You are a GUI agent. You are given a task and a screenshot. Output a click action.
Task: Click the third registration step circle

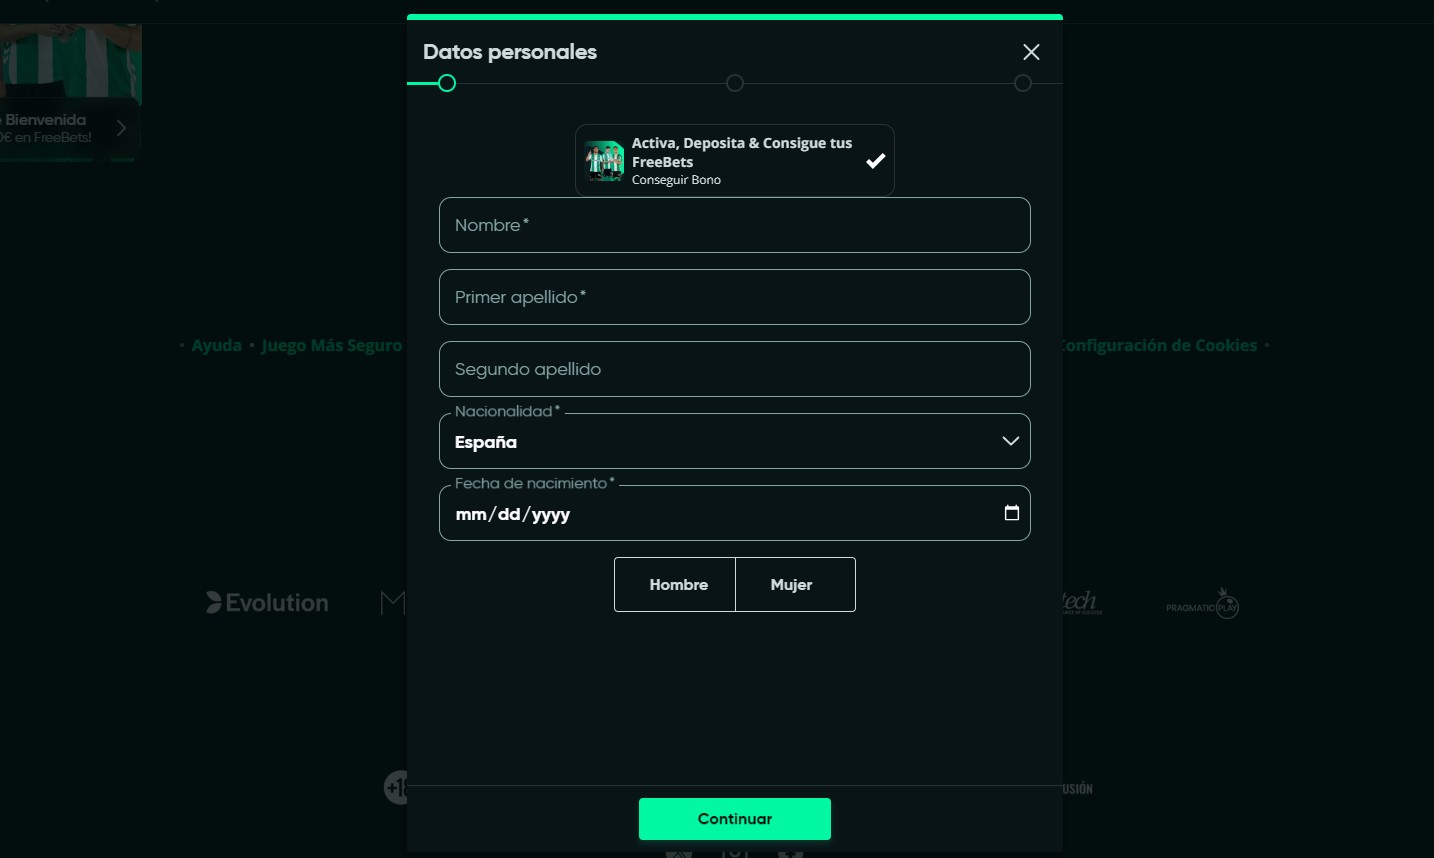(1023, 83)
